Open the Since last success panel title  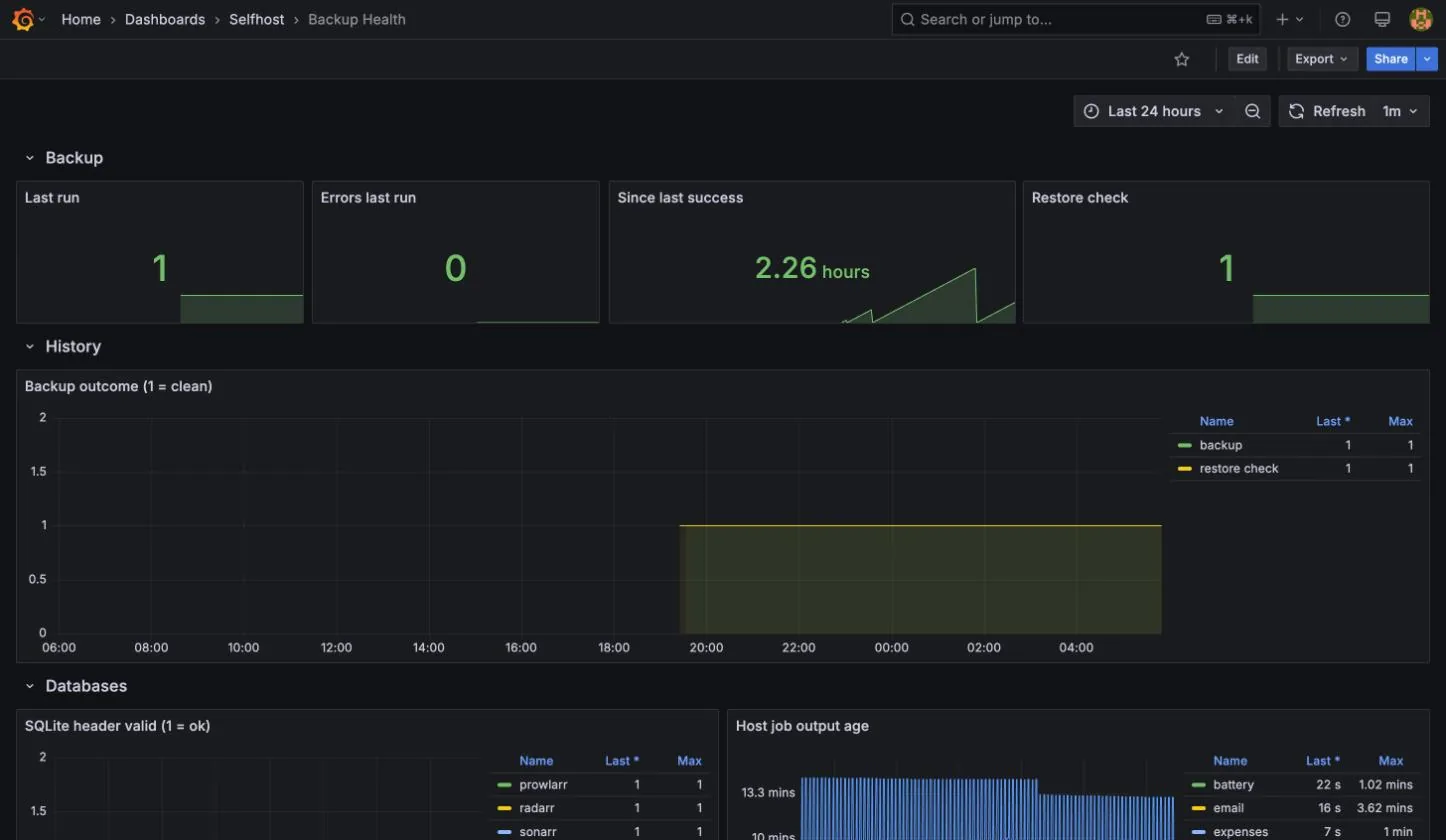[680, 198]
